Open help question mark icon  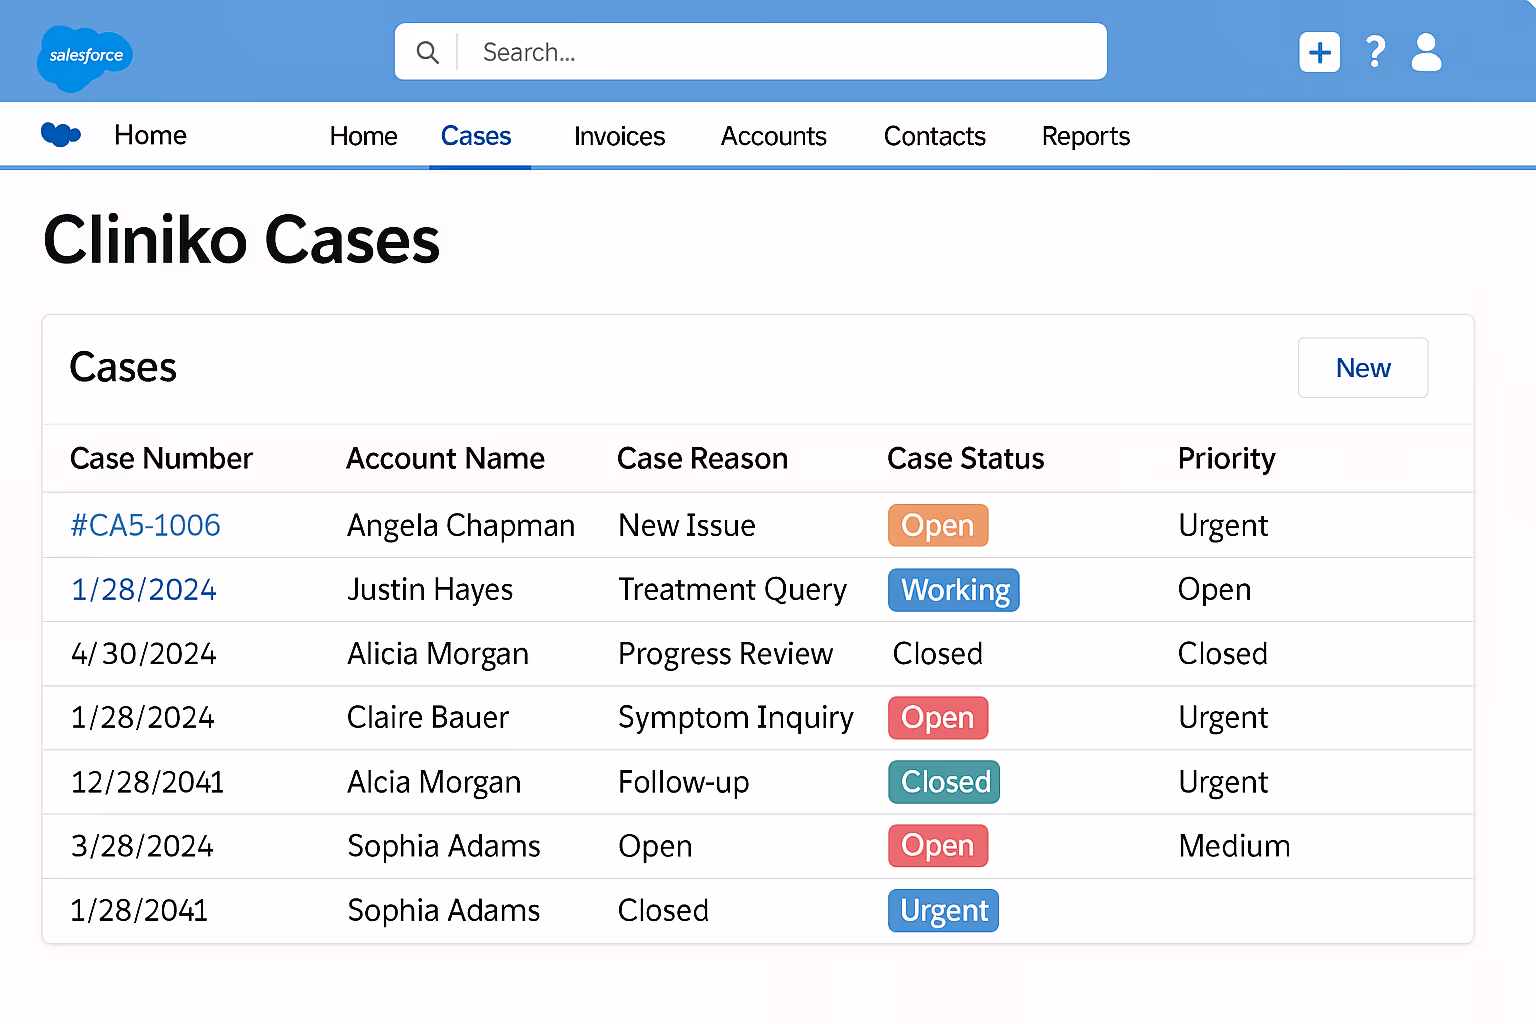1375,52
